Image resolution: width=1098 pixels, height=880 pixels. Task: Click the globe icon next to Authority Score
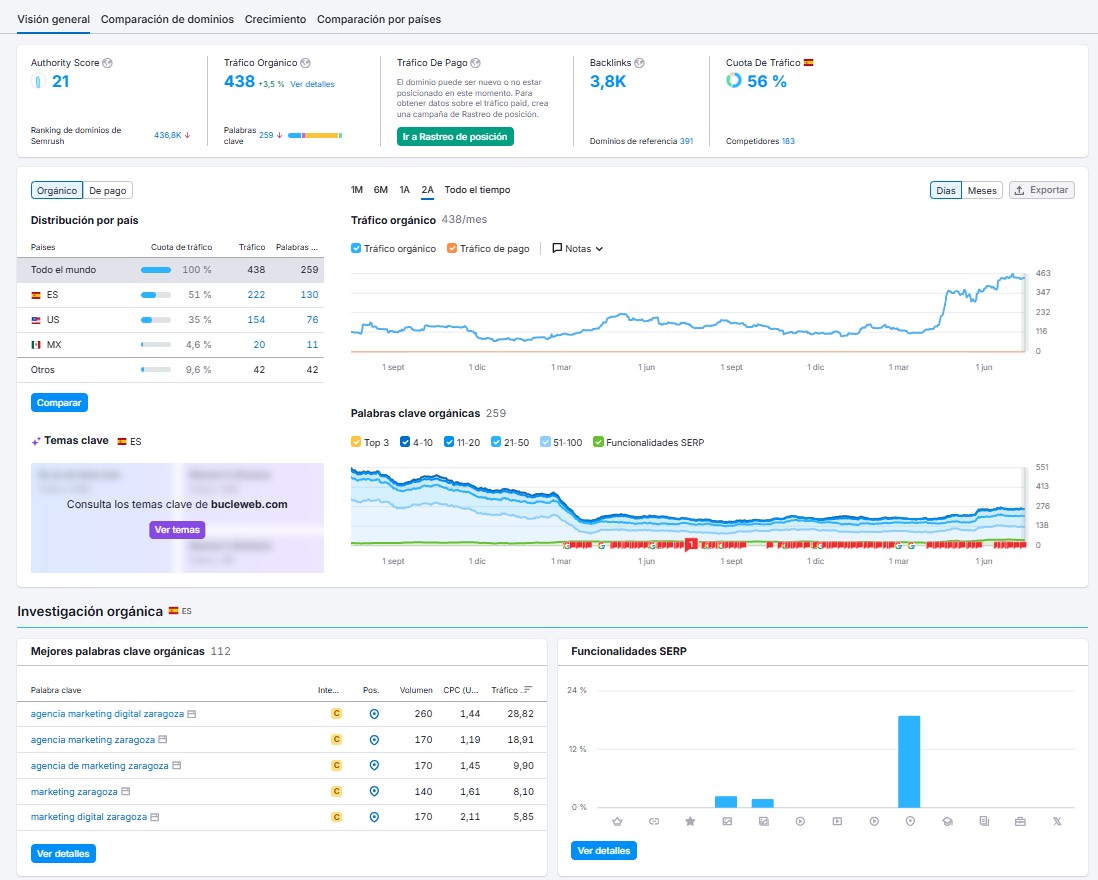point(107,63)
